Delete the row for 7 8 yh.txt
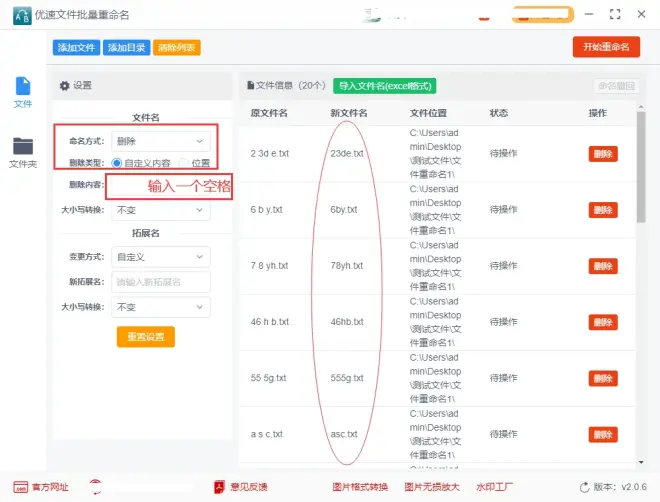 click(603, 266)
